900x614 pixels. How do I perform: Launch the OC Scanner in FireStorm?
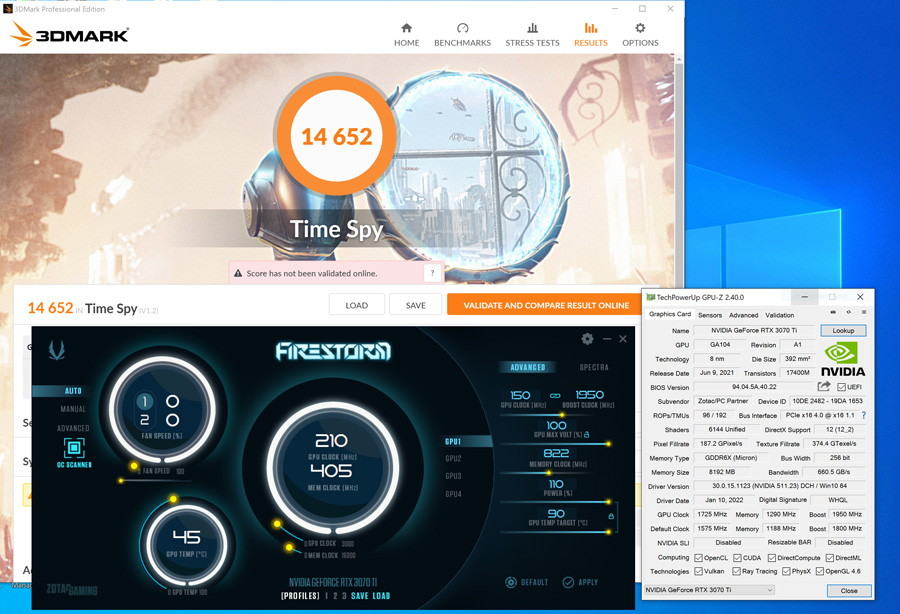coord(74,452)
